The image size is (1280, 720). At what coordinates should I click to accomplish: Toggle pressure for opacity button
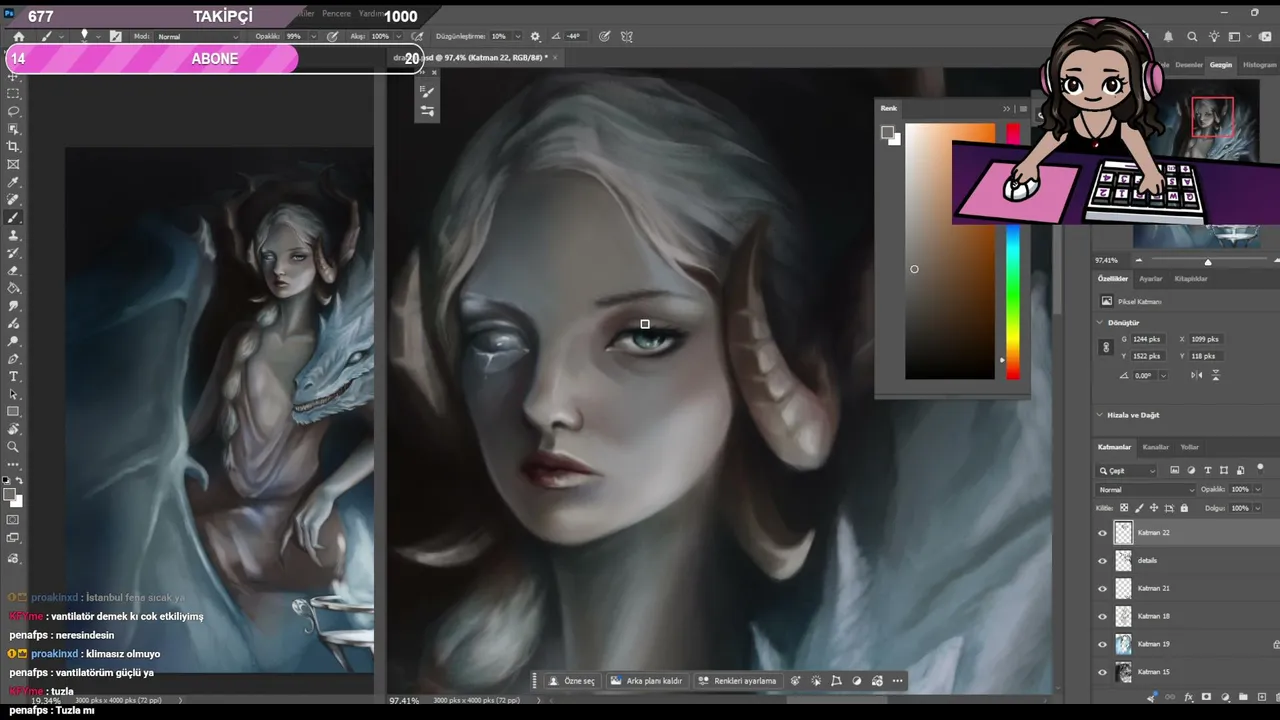click(x=332, y=36)
